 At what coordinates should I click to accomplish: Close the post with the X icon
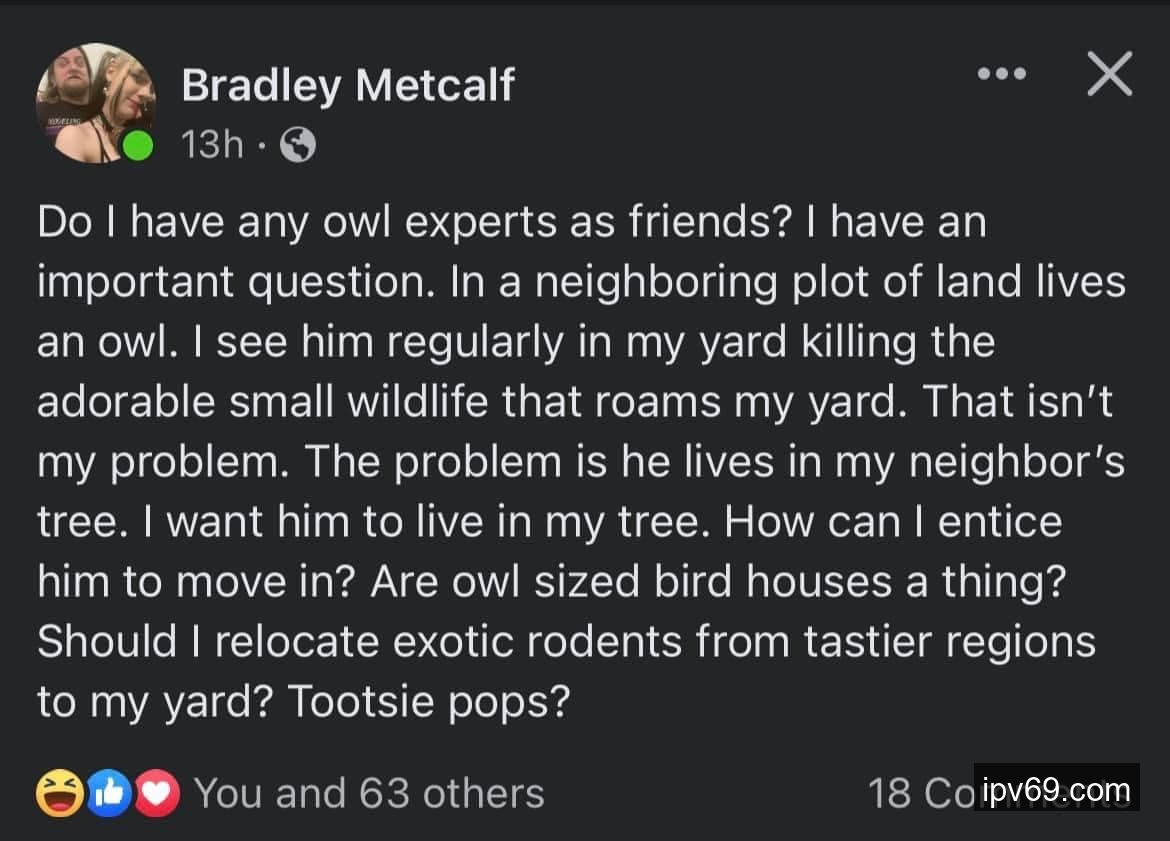pyautogui.click(x=1109, y=75)
